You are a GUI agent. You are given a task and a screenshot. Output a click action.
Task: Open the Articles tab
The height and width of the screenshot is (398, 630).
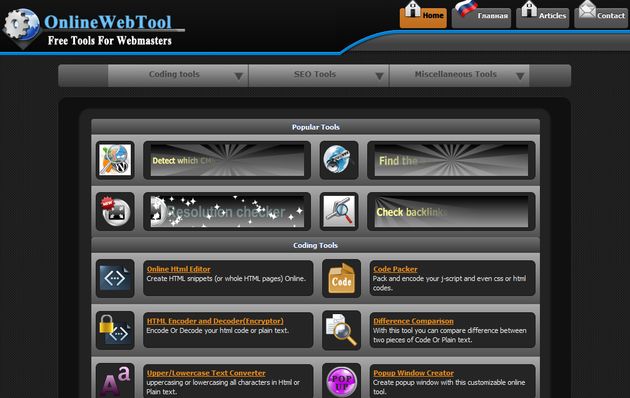pyautogui.click(x=542, y=18)
